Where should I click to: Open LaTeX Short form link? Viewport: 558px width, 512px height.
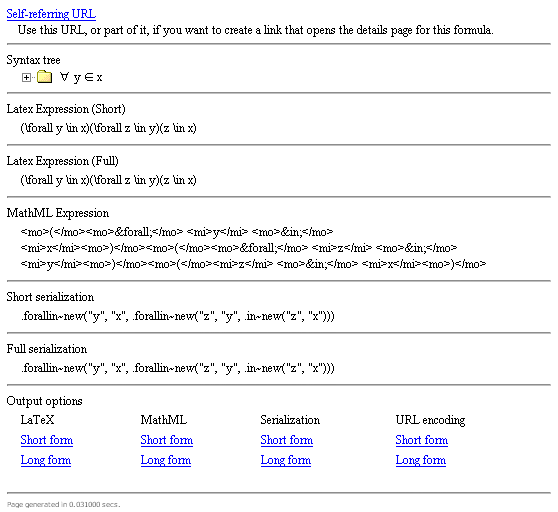tap(47, 440)
